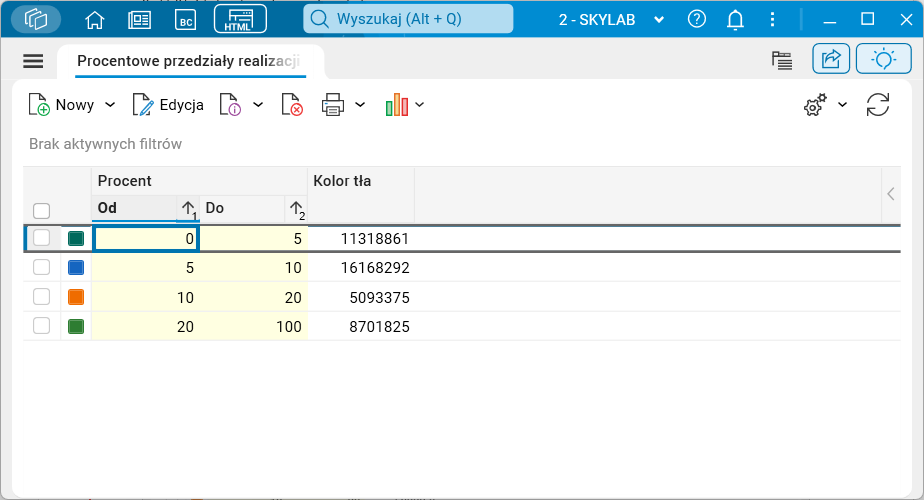Click the teal swatch in first row
Image resolution: width=924 pixels, height=500 pixels.
tap(76, 238)
